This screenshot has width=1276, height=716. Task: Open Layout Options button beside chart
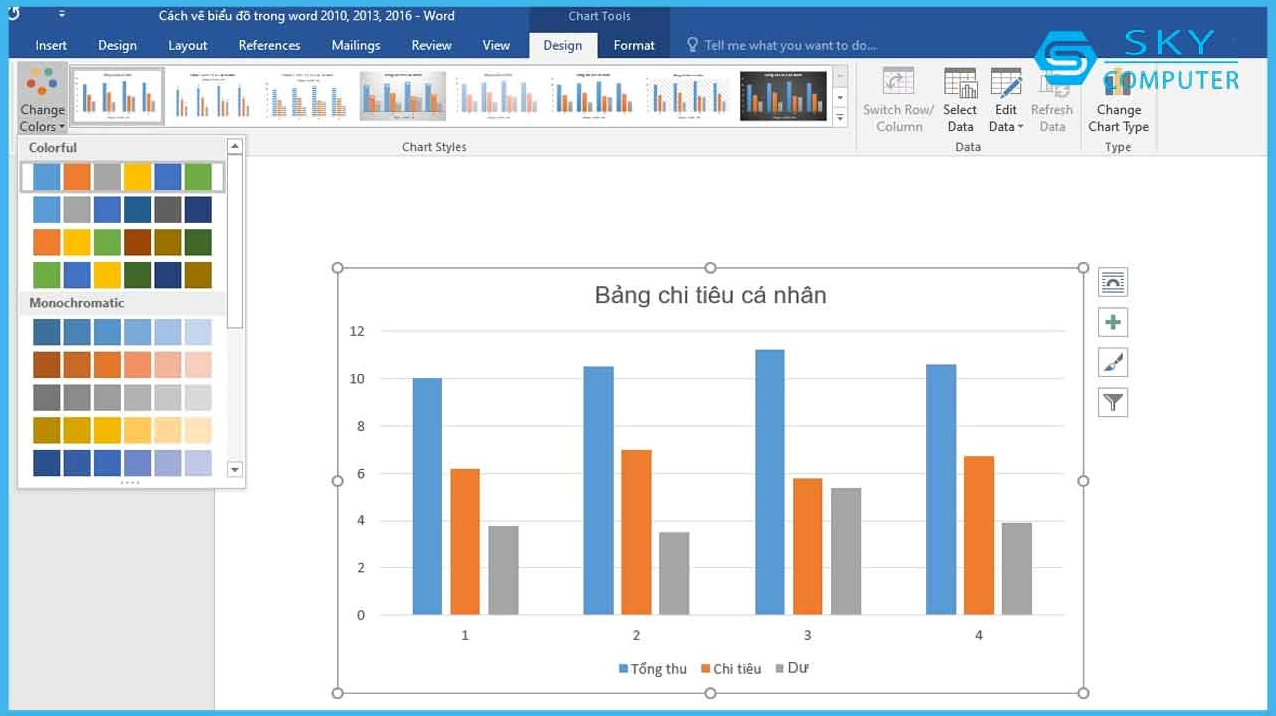1113,282
